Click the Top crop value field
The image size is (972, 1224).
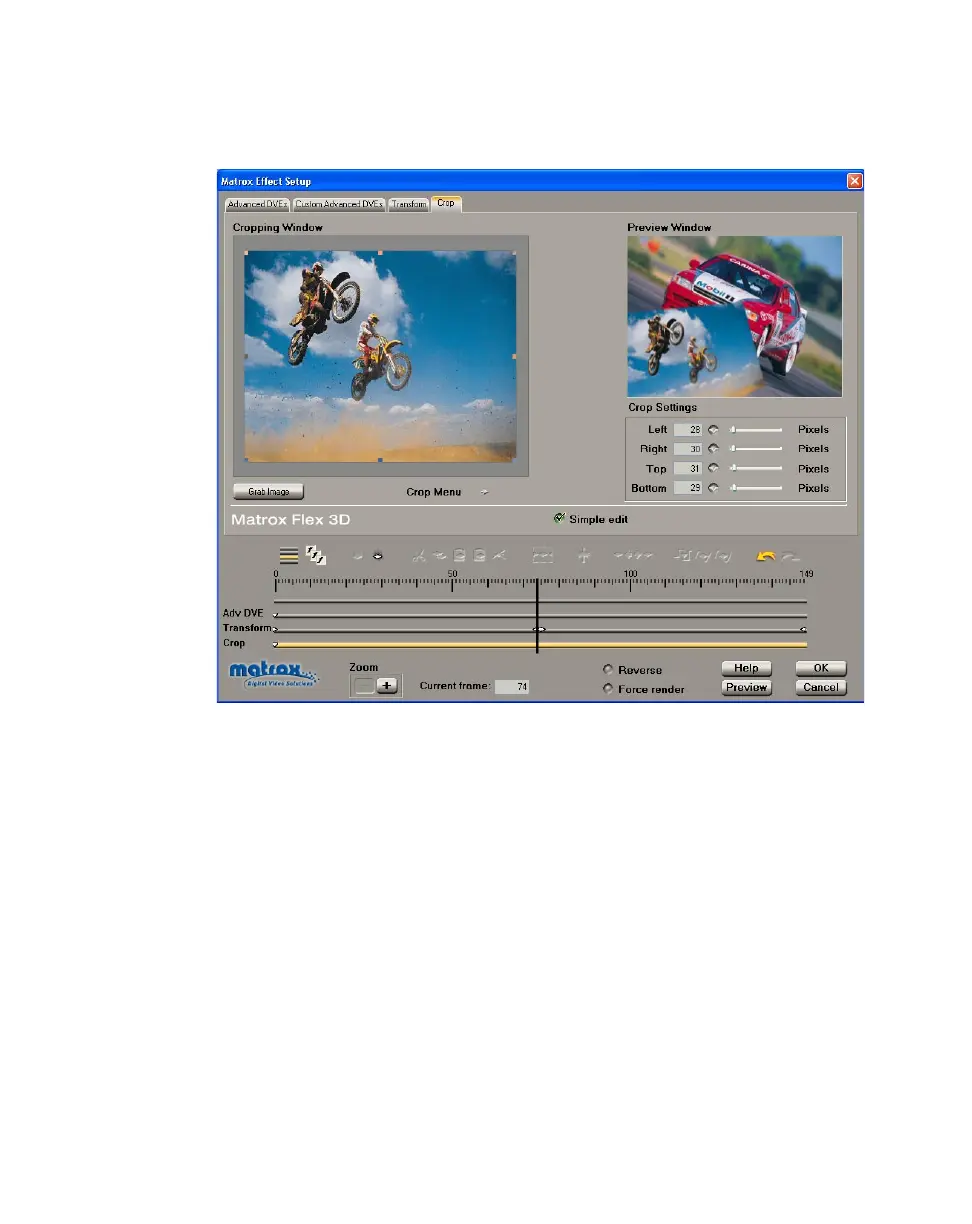pos(687,468)
